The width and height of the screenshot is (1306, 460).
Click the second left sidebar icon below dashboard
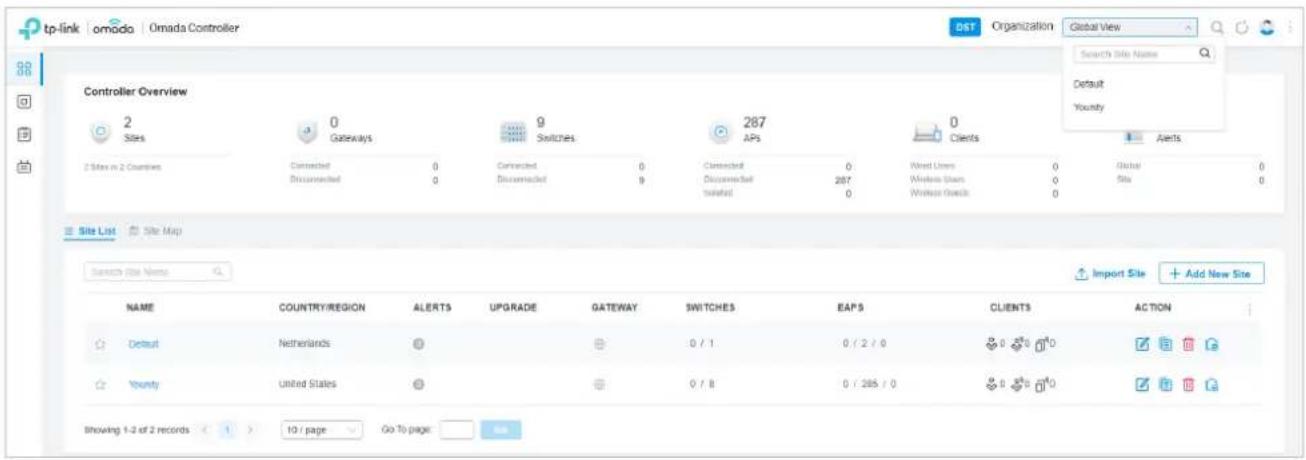pos(23,101)
